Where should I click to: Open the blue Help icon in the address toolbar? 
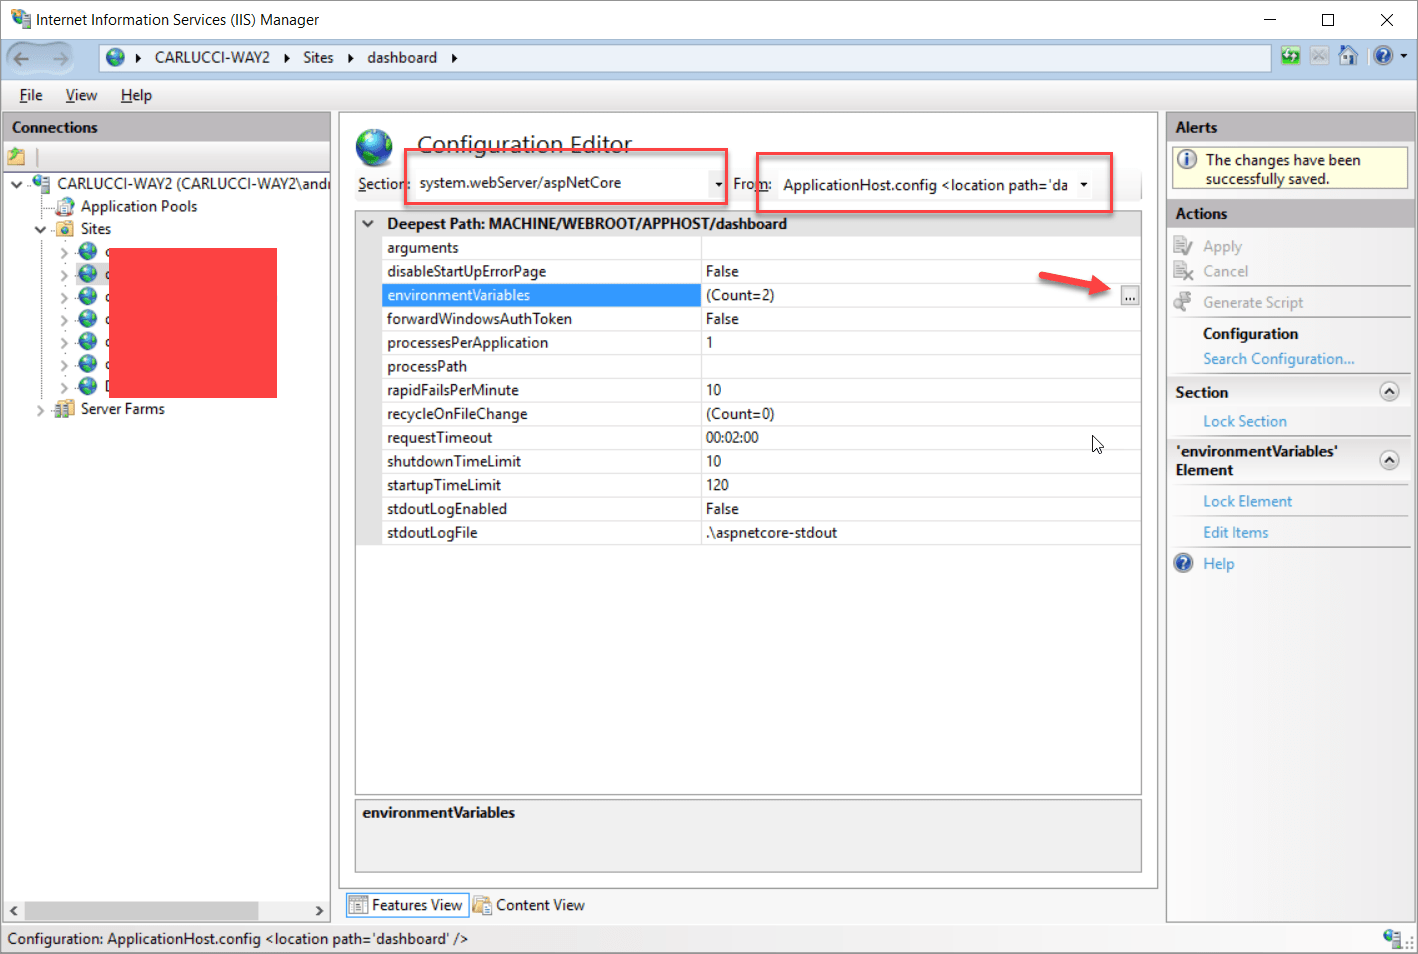click(1383, 56)
